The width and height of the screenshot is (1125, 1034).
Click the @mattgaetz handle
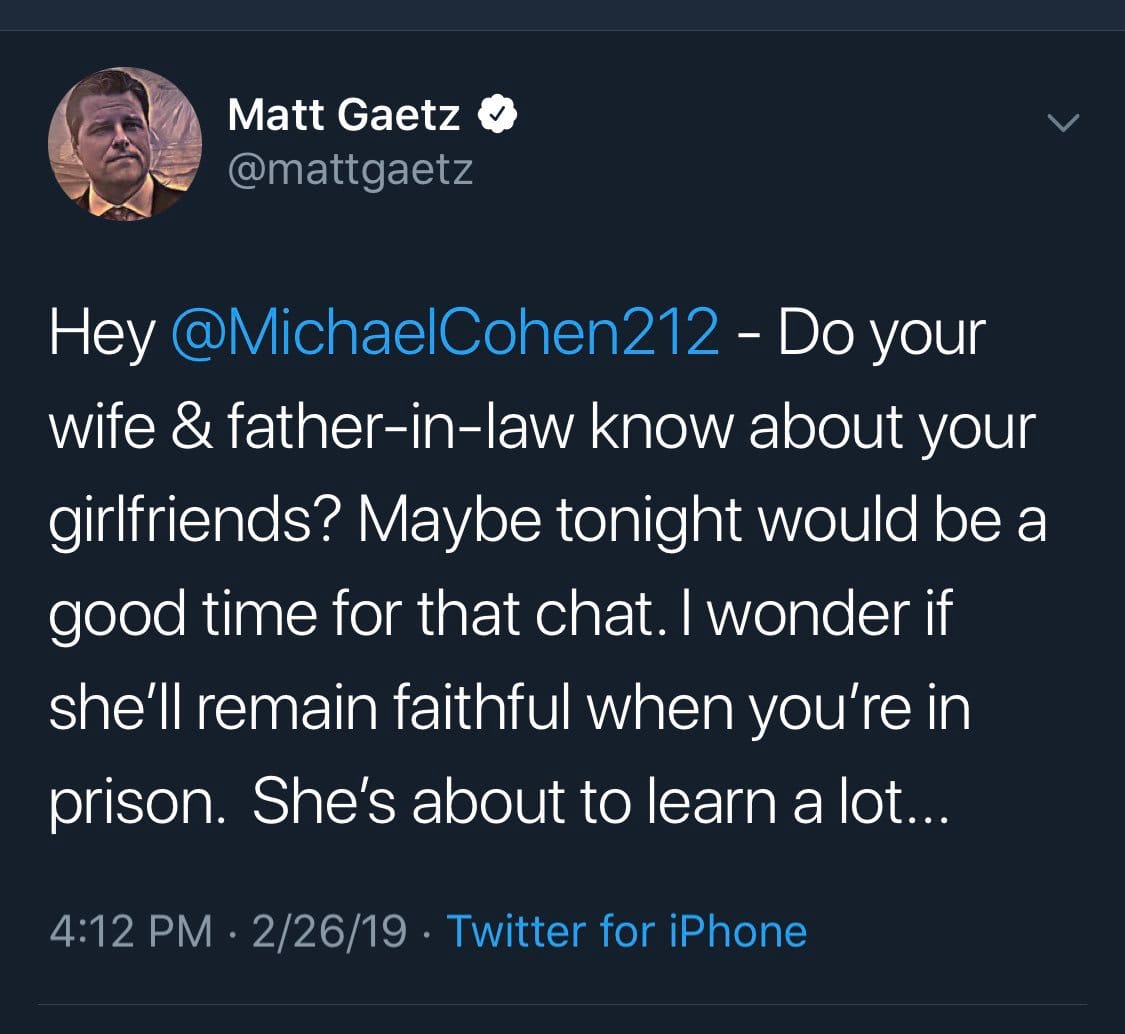click(x=350, y=170)
